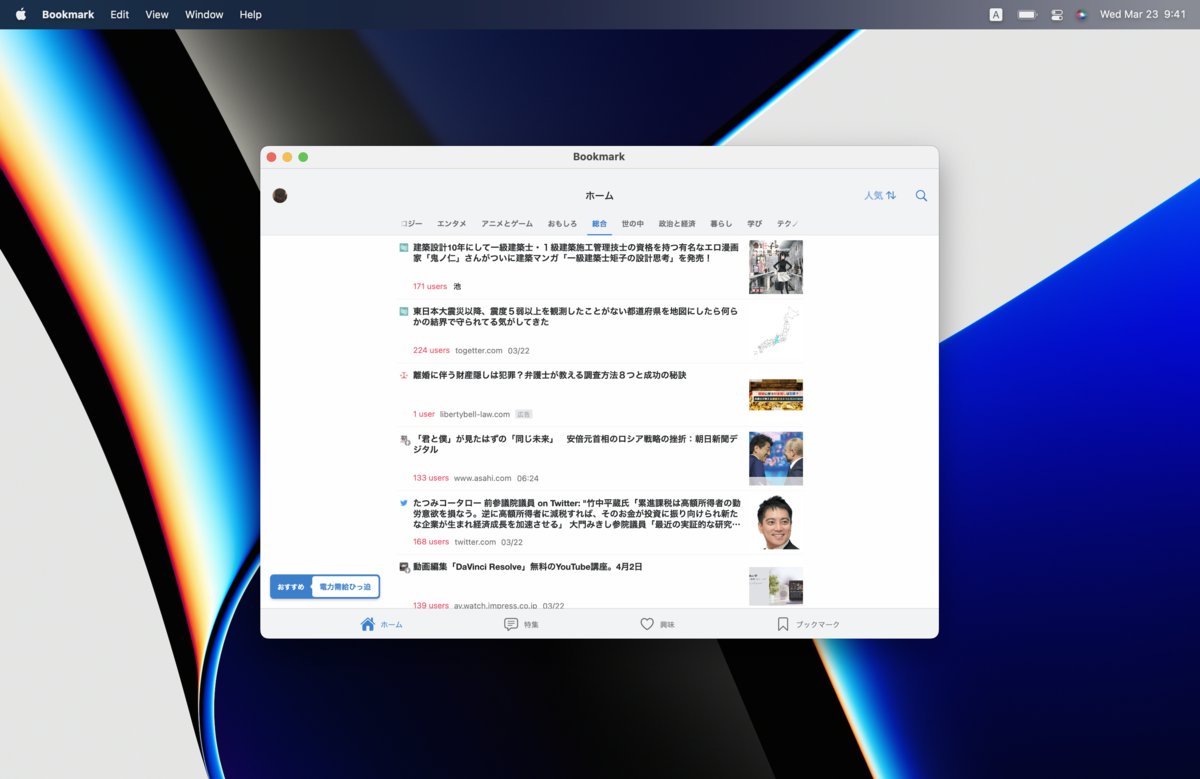Select the home icon in bottom navigation
Image resolution: width=1200 pixels, height=779 pixels.
point(366,623)
